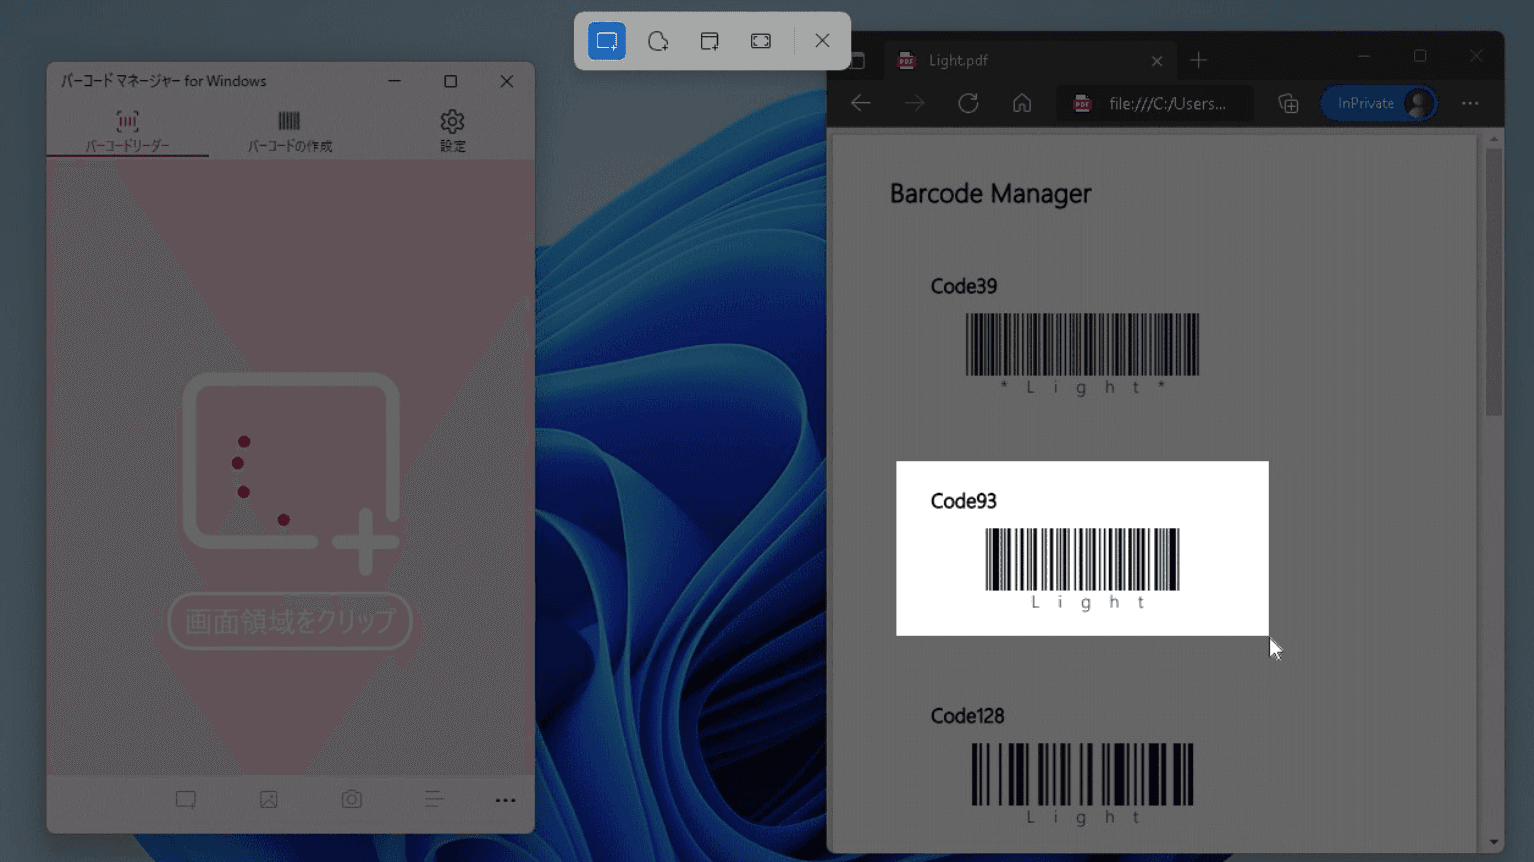
Task: Click the image file icon in bottom bar
Action: coord(269,800)
